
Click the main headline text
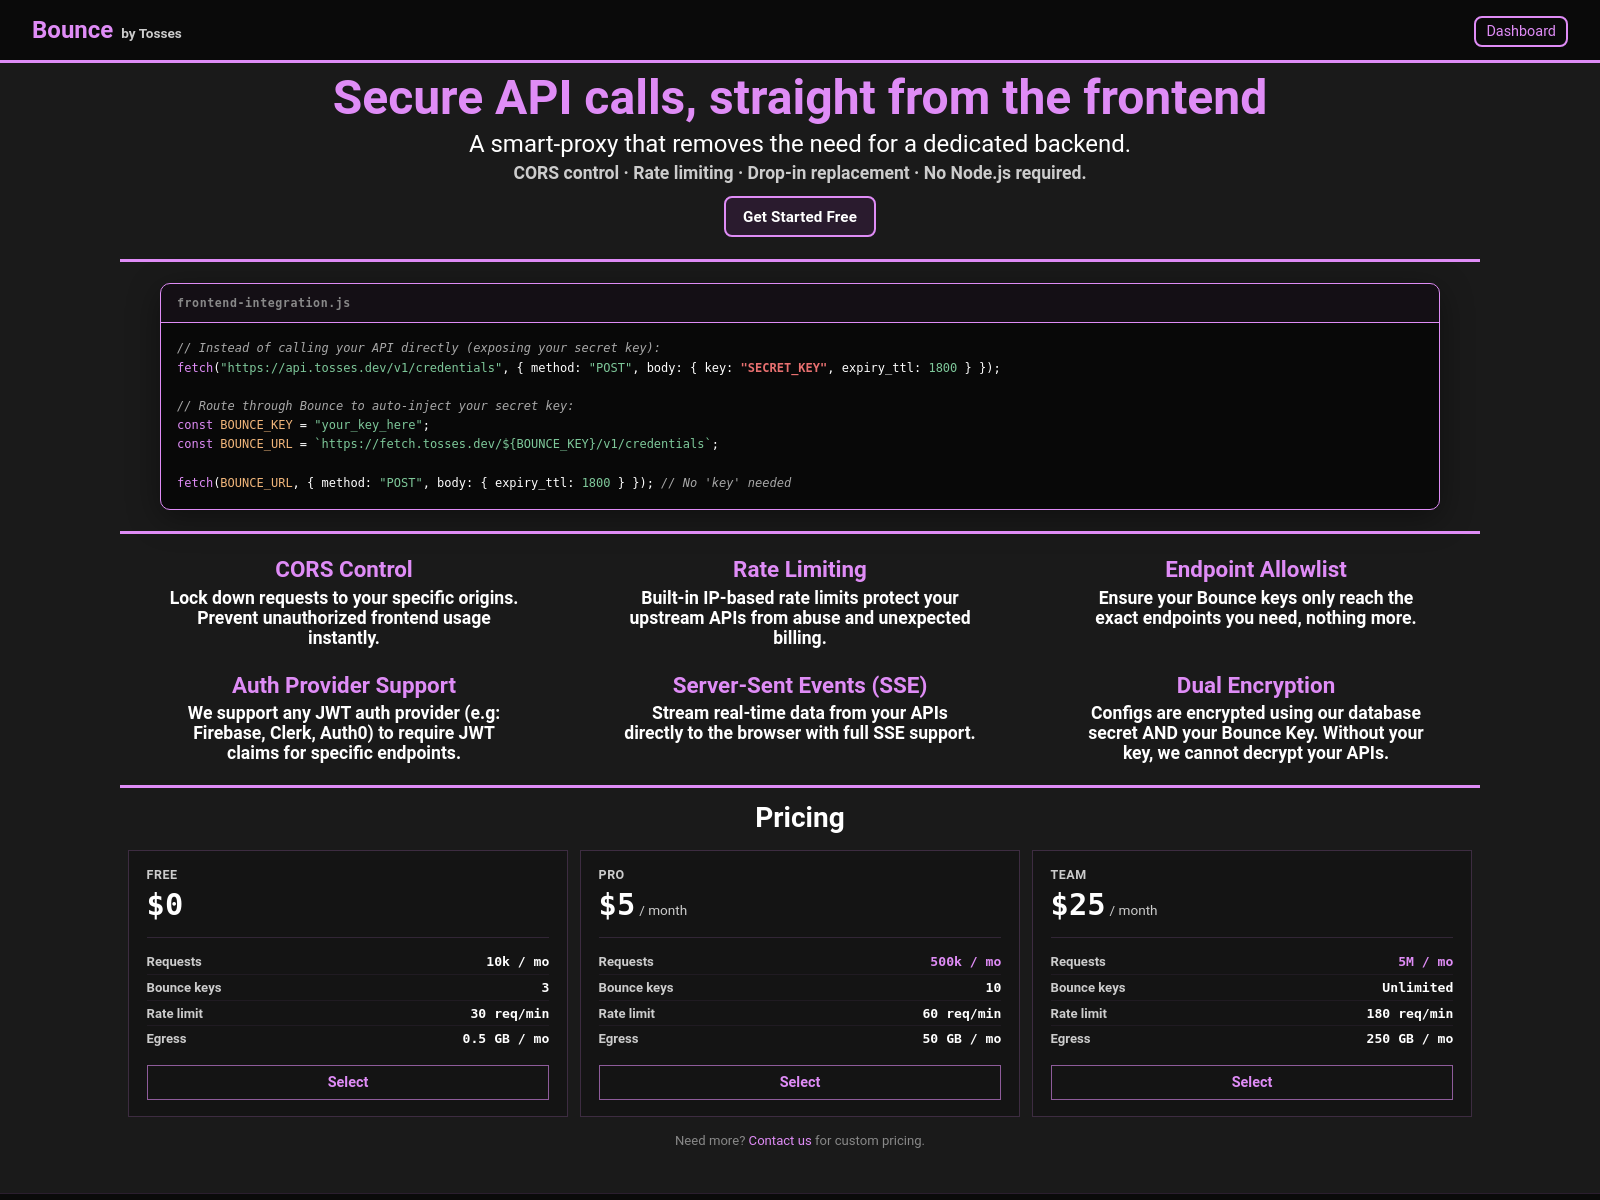tap(799, 98)
